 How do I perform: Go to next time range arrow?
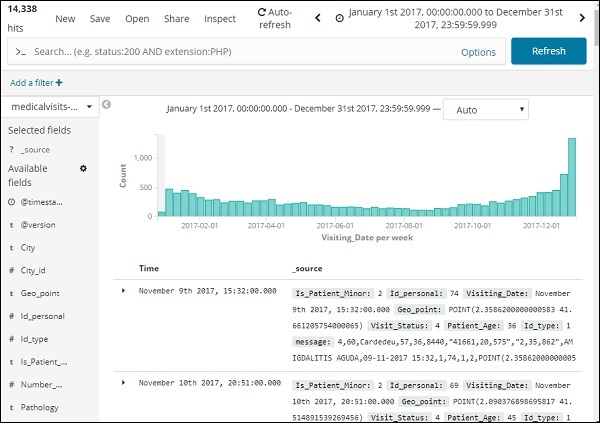[583, 18]
